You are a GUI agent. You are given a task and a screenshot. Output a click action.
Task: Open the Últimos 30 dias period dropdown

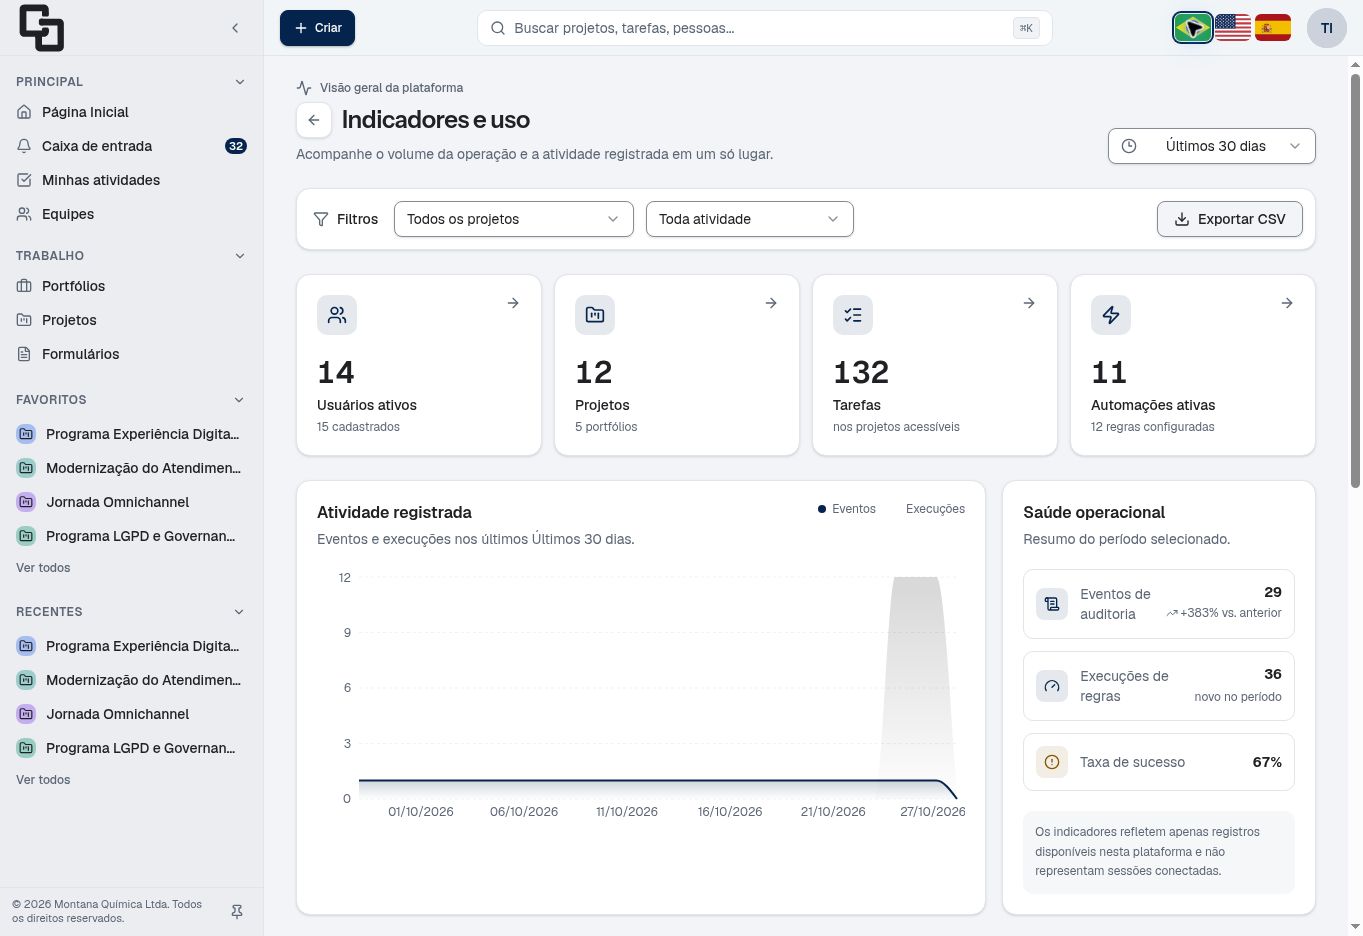(x=1212, y=146)
